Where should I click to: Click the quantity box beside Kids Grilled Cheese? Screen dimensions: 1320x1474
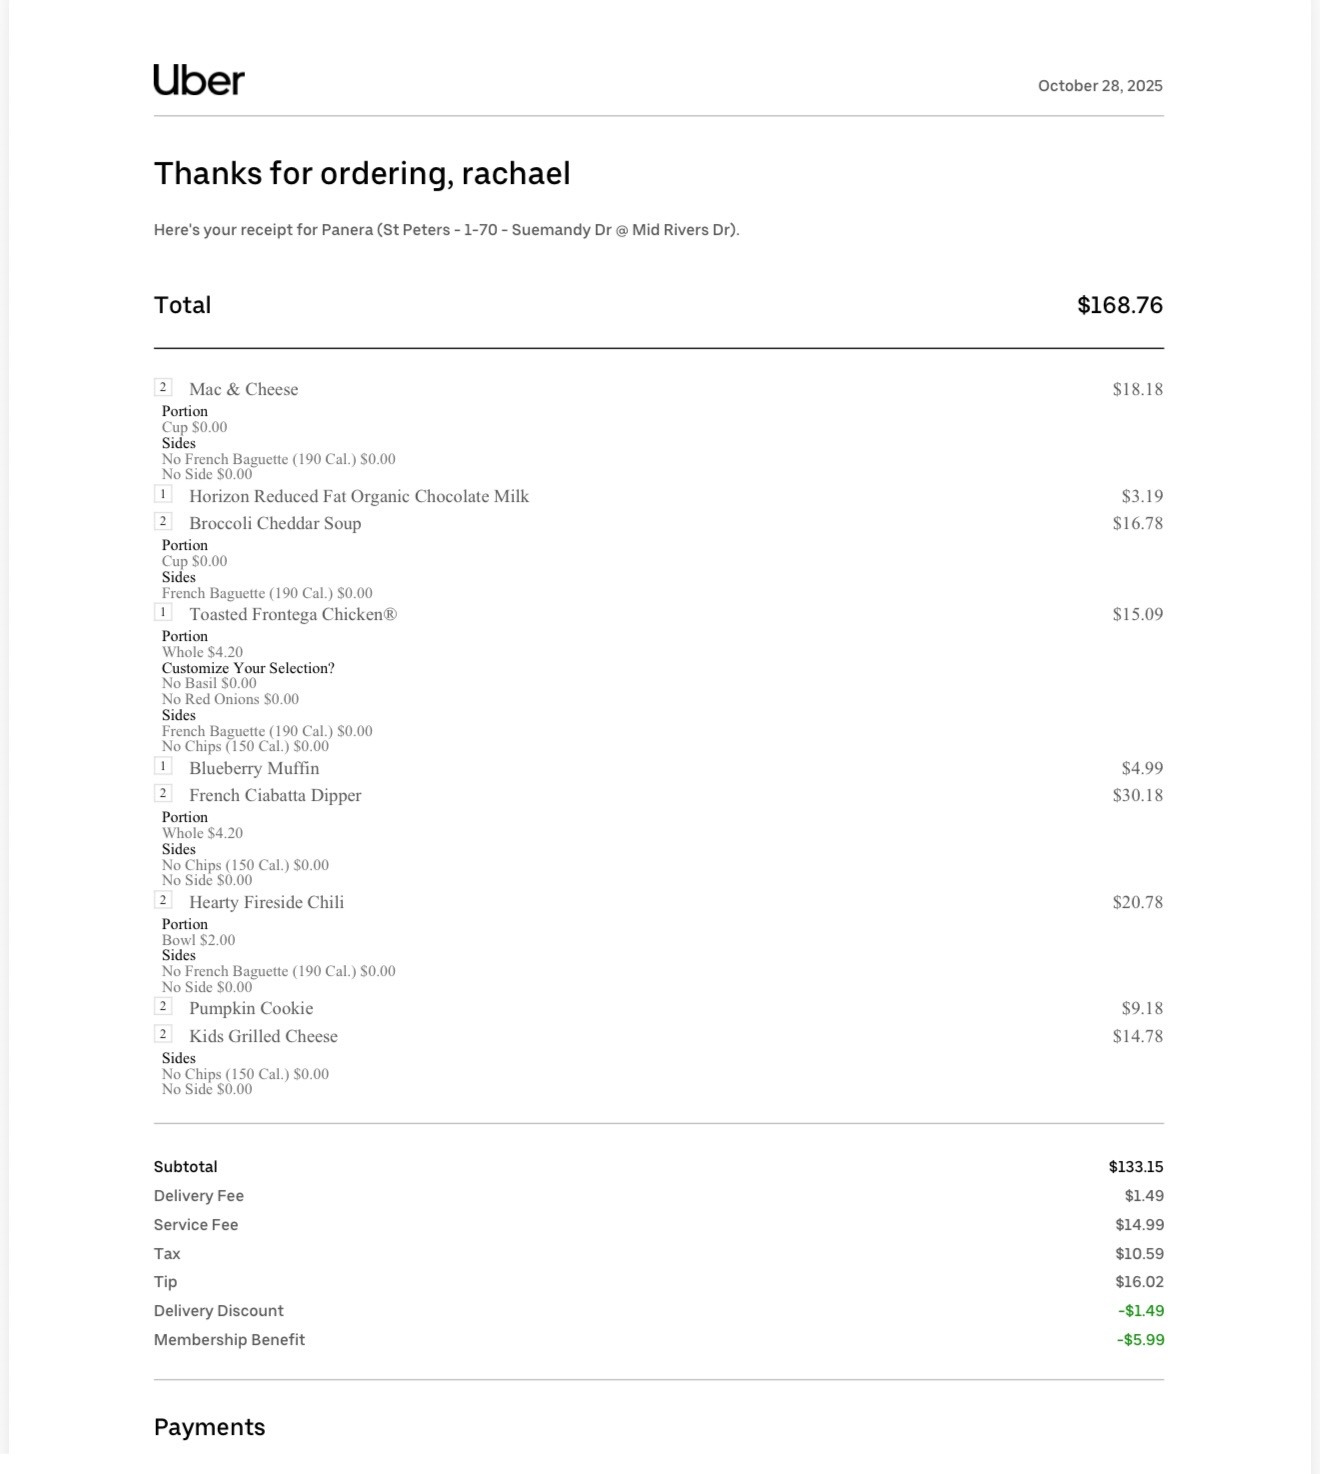pyautogui.click(x=163, y=1034)
